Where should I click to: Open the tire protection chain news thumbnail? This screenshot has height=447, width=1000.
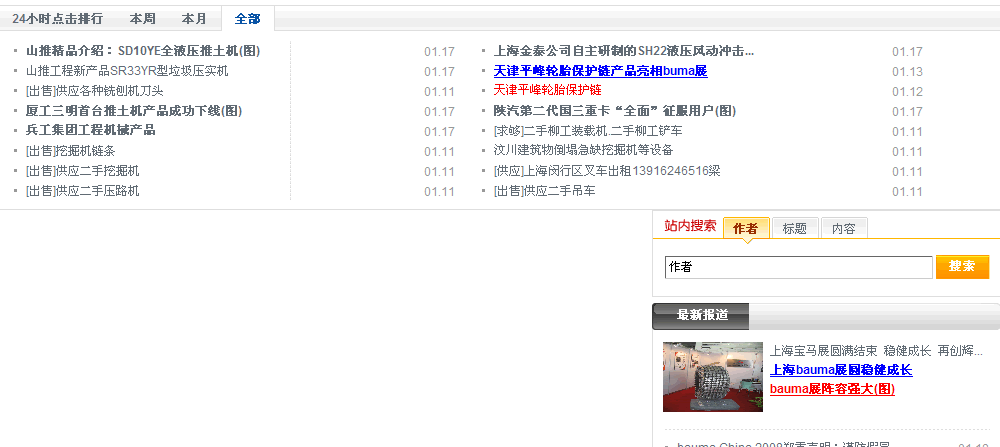(713, 377)
